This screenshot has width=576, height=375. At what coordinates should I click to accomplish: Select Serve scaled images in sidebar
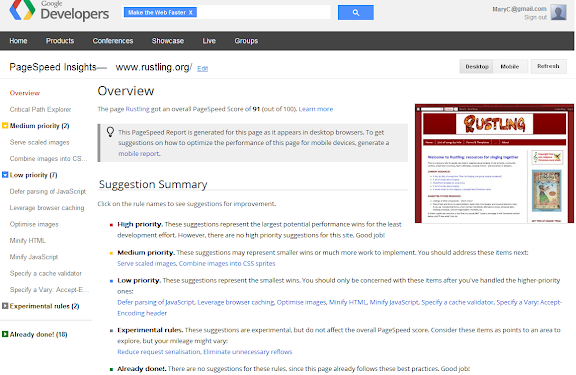(x=39, y=142)
